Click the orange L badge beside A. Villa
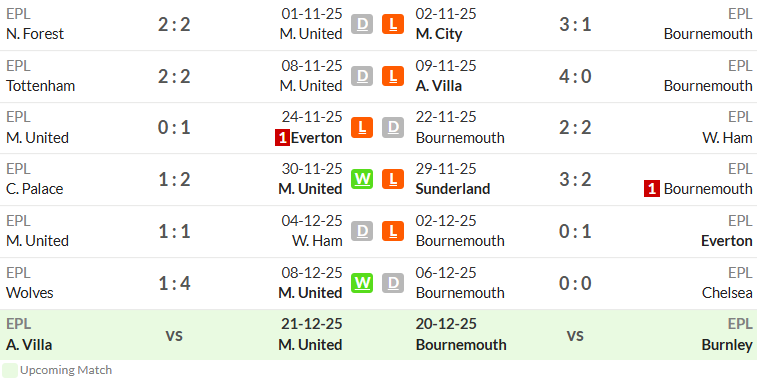This screenshot has height=390, width=757. [x=393, y=76]
